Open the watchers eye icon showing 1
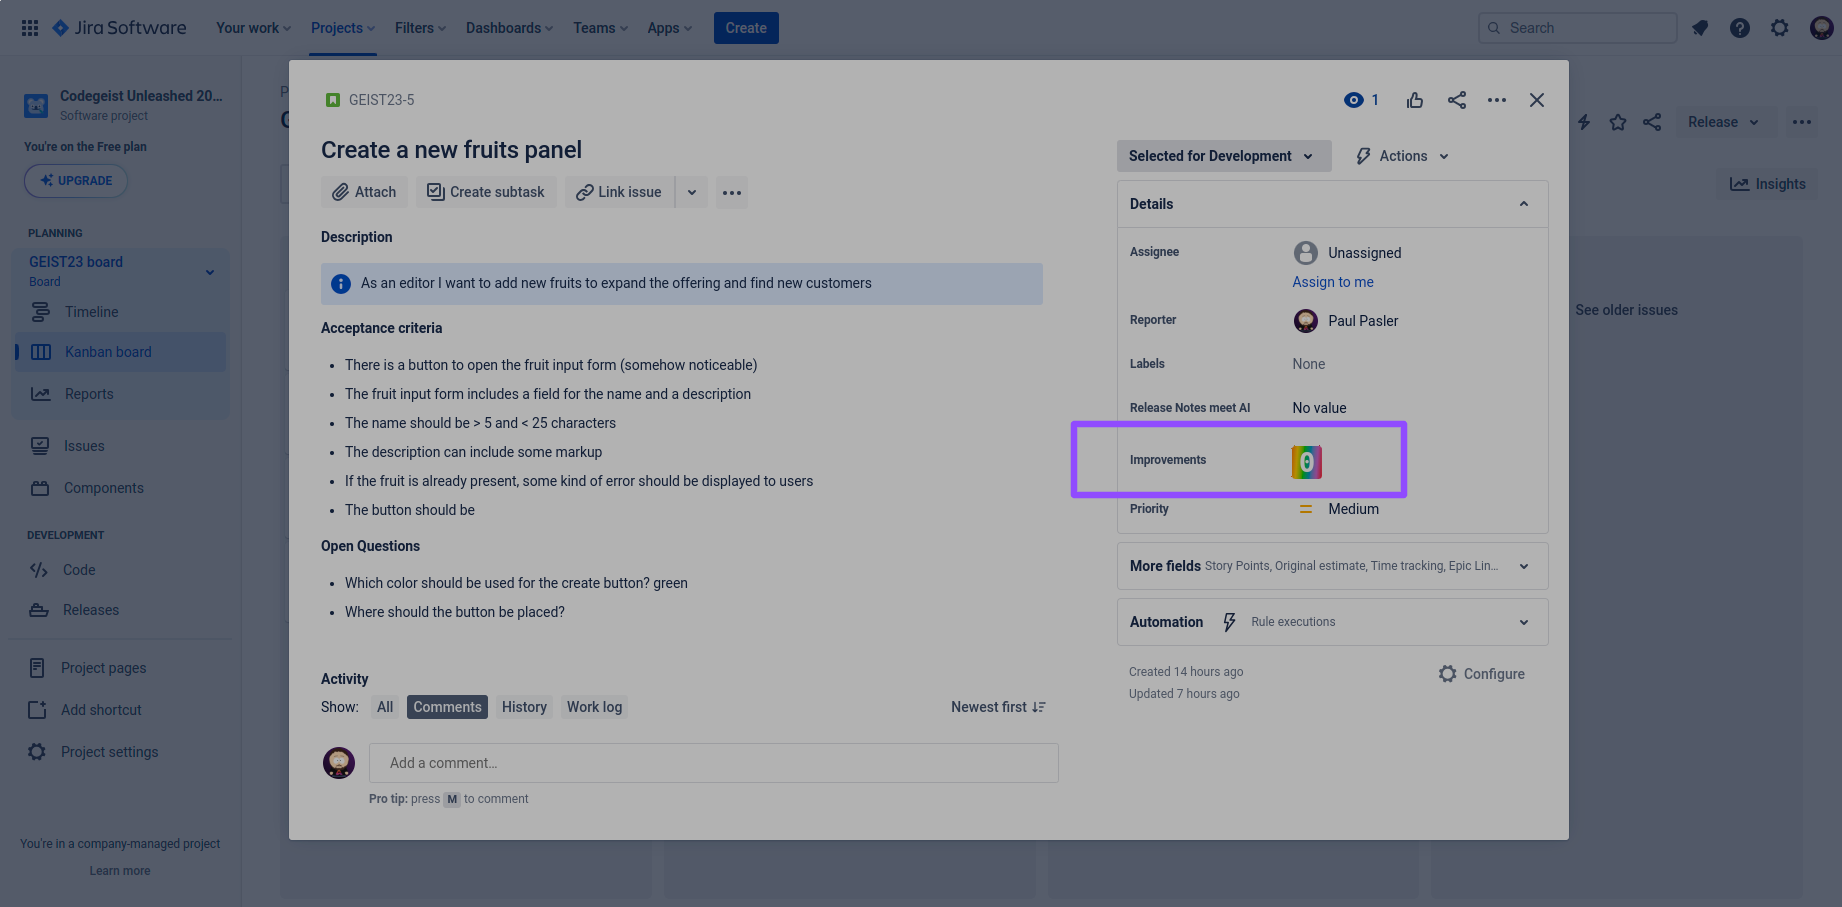The width and height of the screenshot is (1842, 907). pyautogui.click(x=1355, y=100)
